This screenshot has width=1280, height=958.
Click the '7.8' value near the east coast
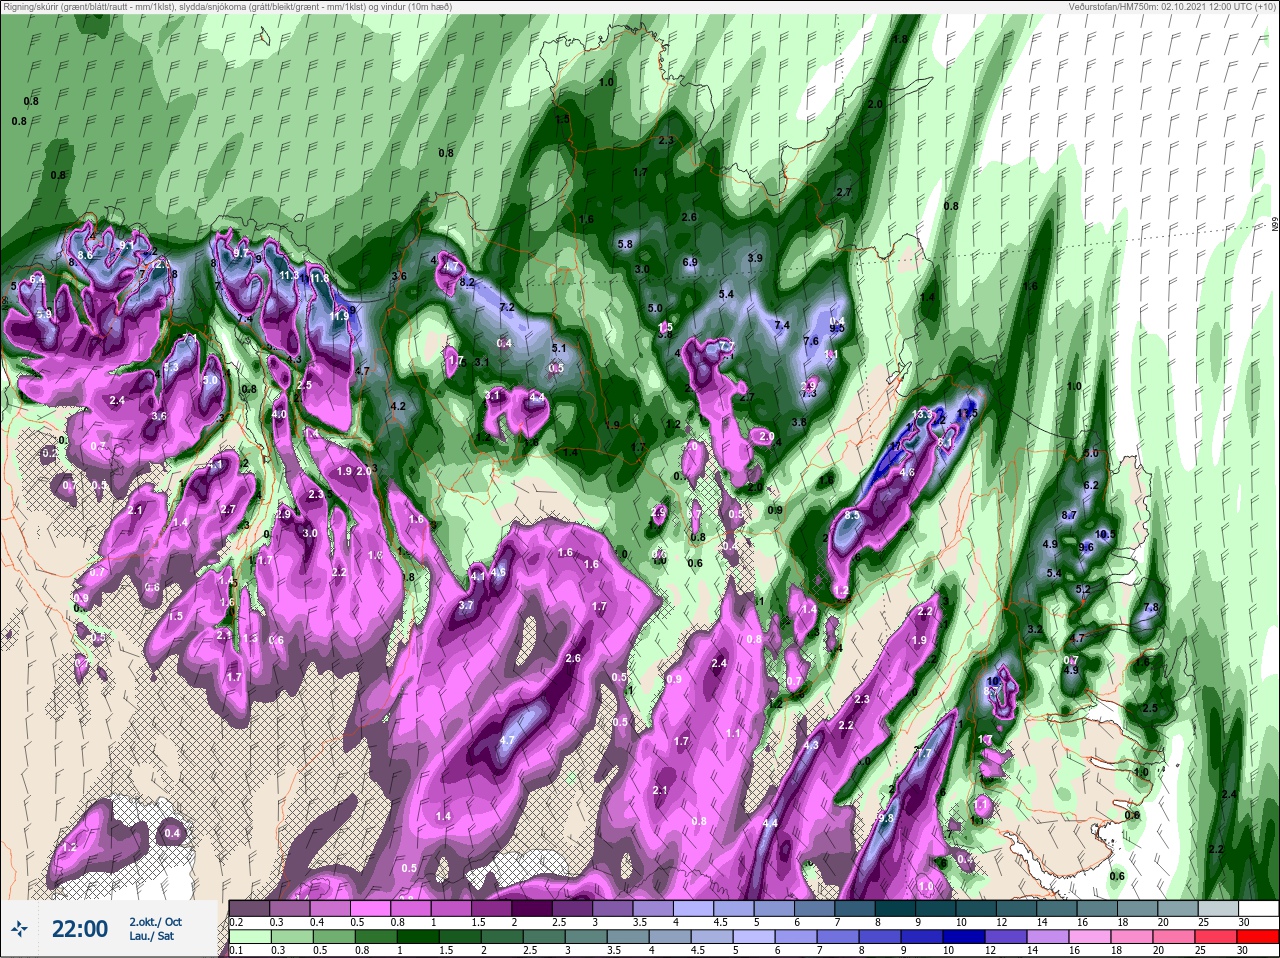1150,607
